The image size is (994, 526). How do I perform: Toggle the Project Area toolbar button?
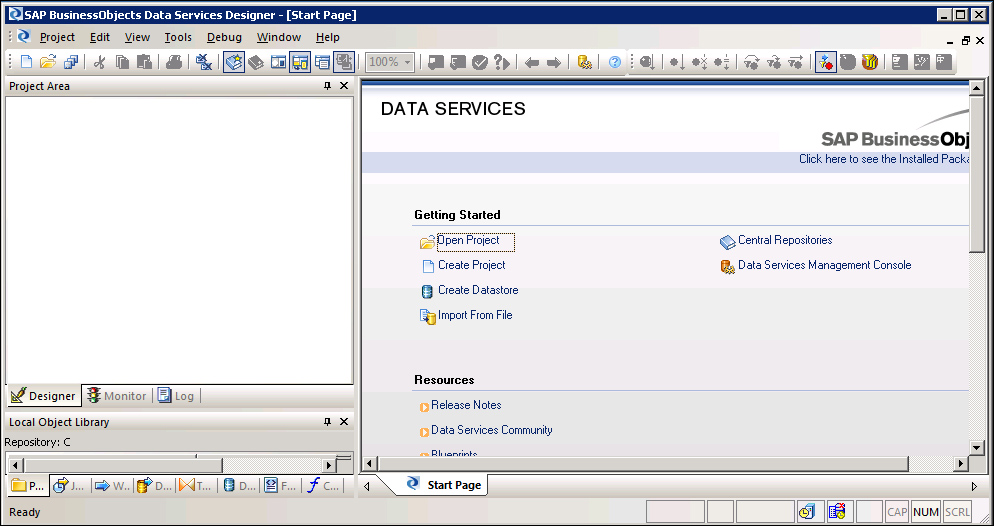tap(300, 62)
